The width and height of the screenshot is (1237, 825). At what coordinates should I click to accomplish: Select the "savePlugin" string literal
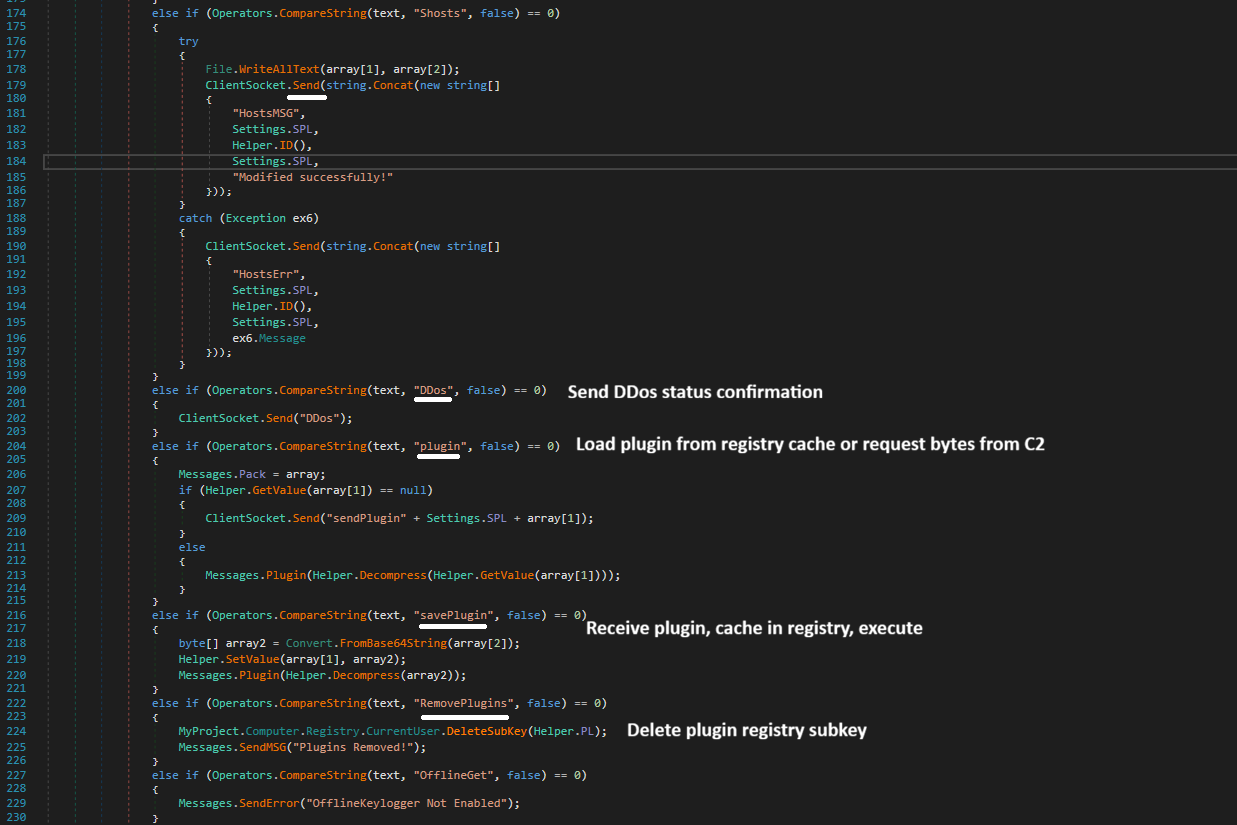(453, 615)
